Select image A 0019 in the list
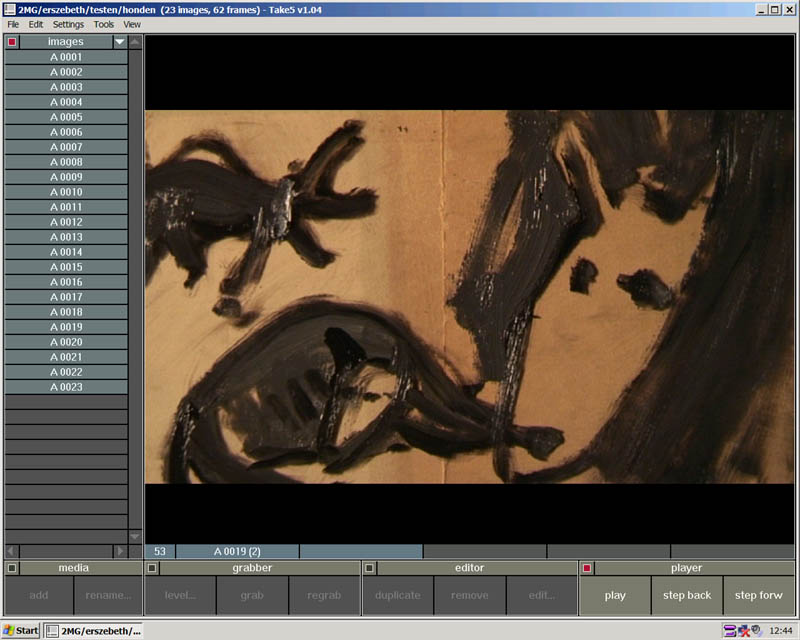This screenshot has height=640, width=800. pyautogui.click(x=66, y=327)
